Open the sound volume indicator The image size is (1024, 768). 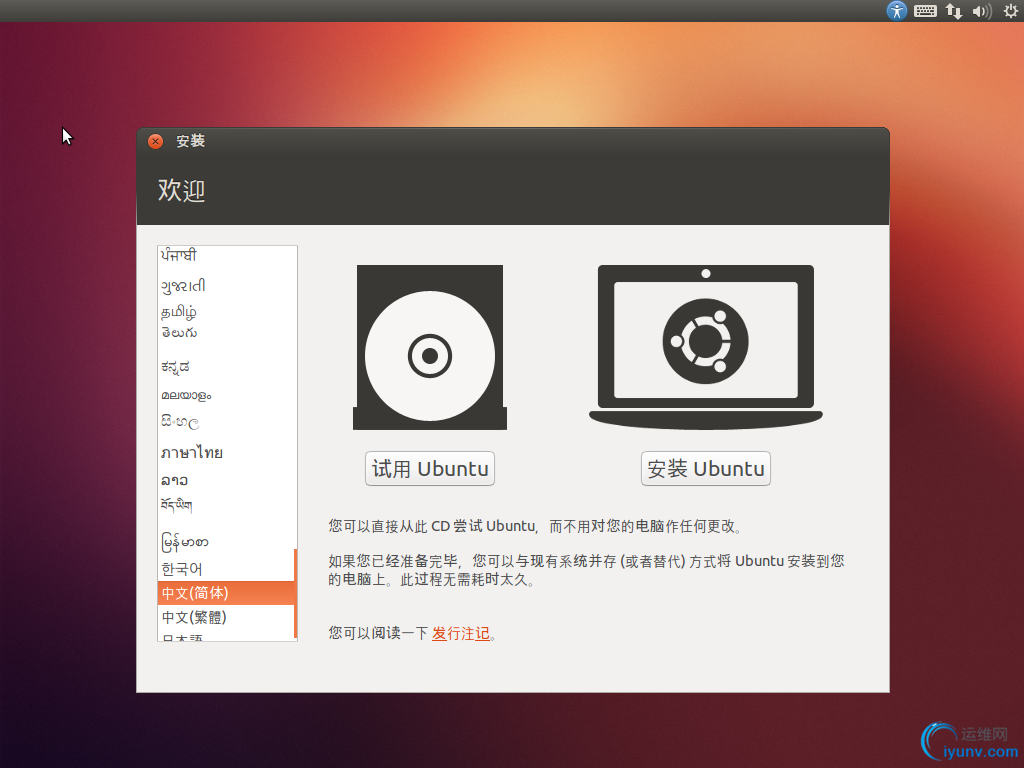click(982, 11)
